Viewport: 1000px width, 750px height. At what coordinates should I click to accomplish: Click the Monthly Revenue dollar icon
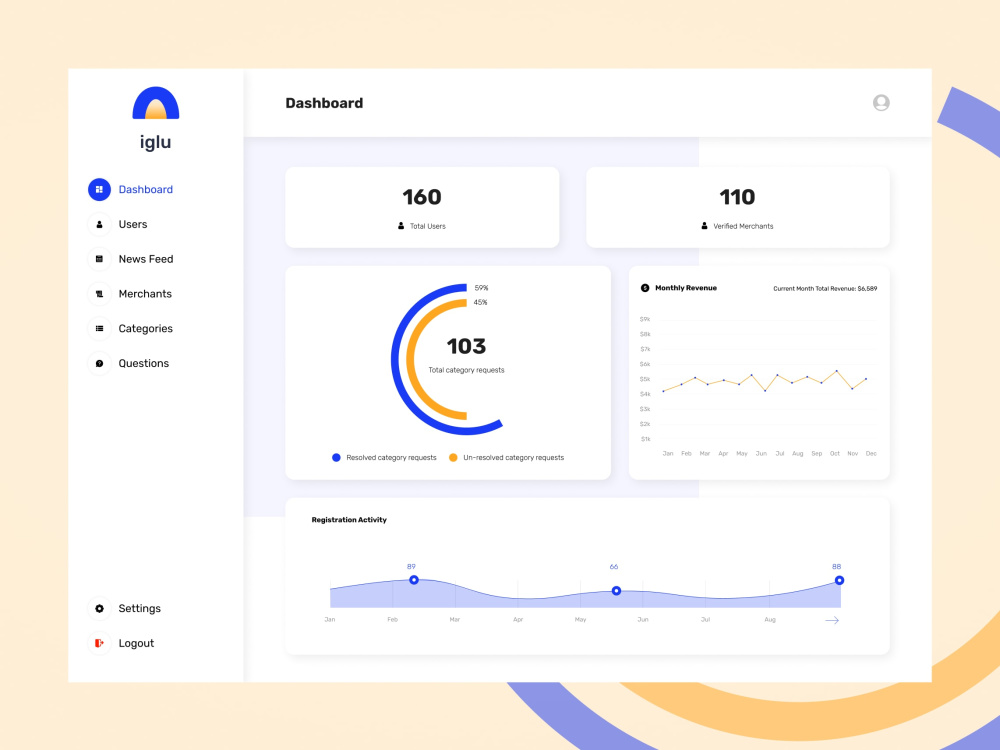tap(645, 288)
